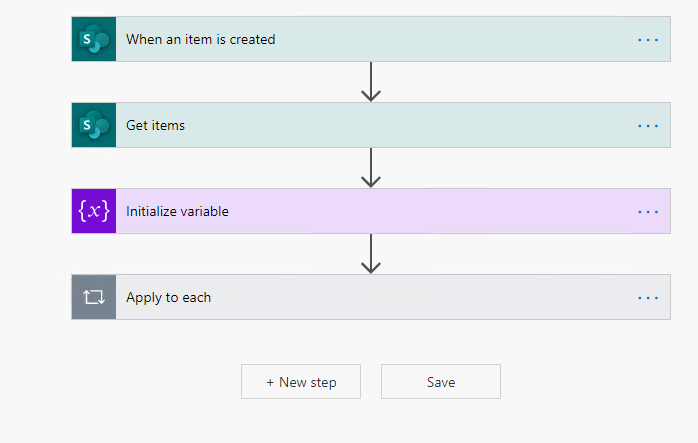Expand the Get items action card
Image resolution: width=698 pixels, height=443 pixels.
pyautogui.click(x=155, y=126)
